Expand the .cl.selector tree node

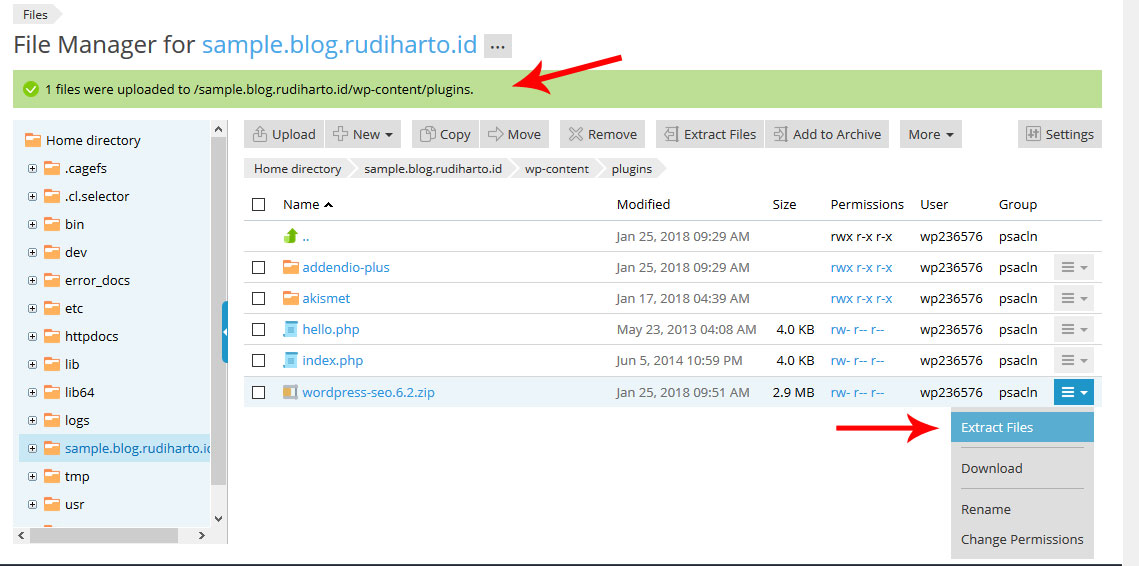(x=32, y=196)
